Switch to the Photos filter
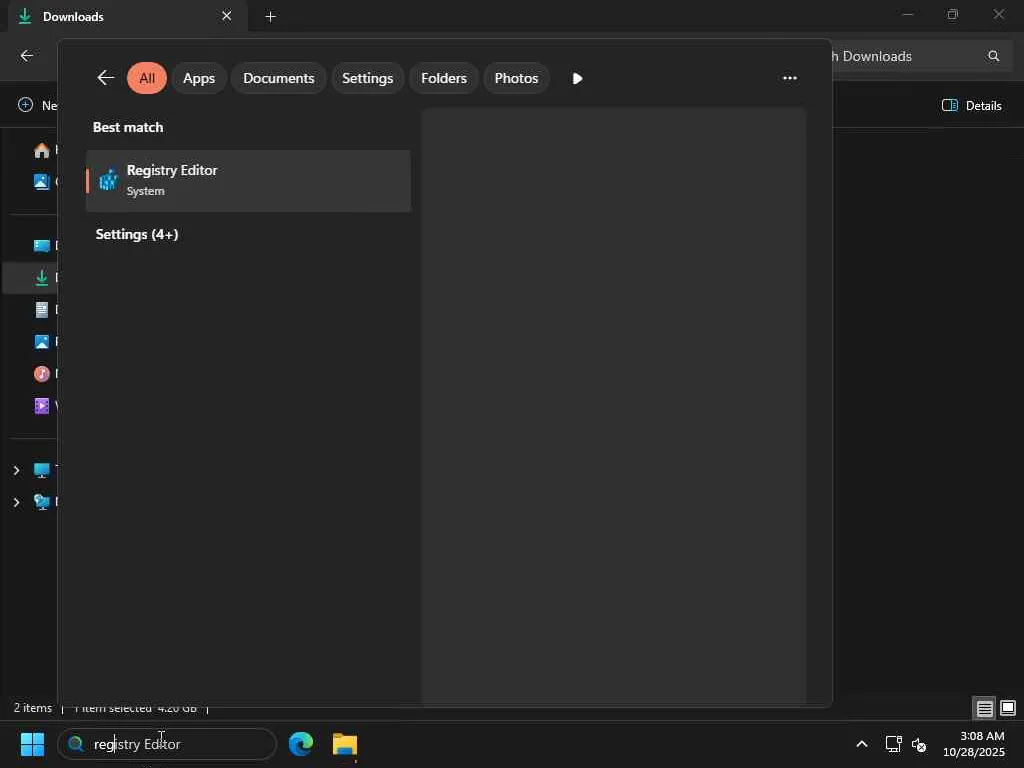1024x768 pixels. [517, 78]
